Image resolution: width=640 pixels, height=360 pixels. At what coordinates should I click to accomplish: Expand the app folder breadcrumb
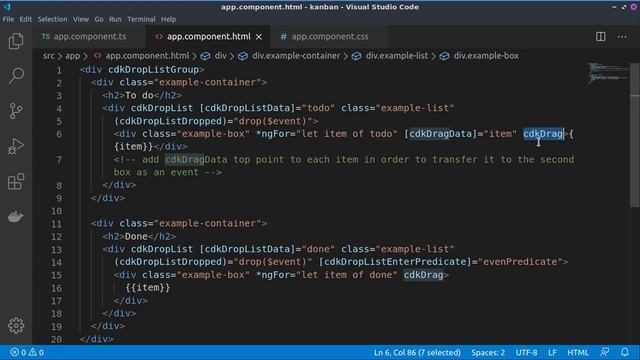[x=73, y=56]
